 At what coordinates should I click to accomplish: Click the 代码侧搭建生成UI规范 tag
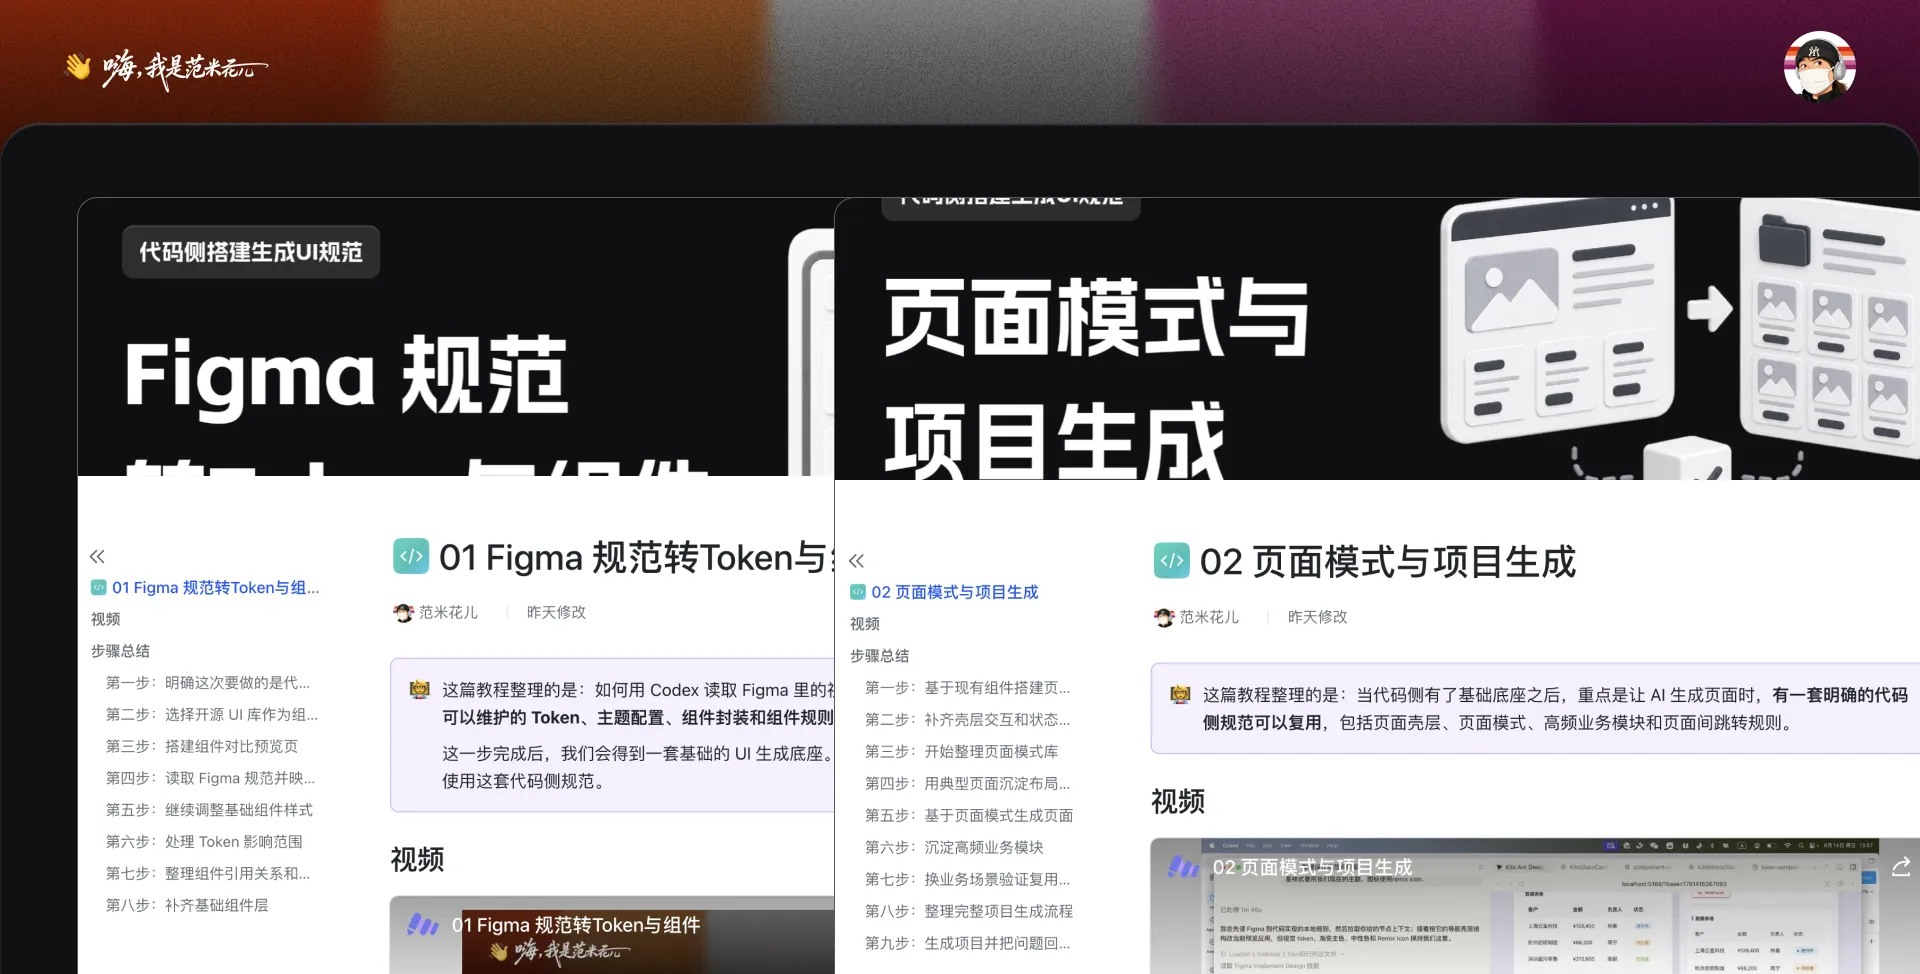[251, 252]
